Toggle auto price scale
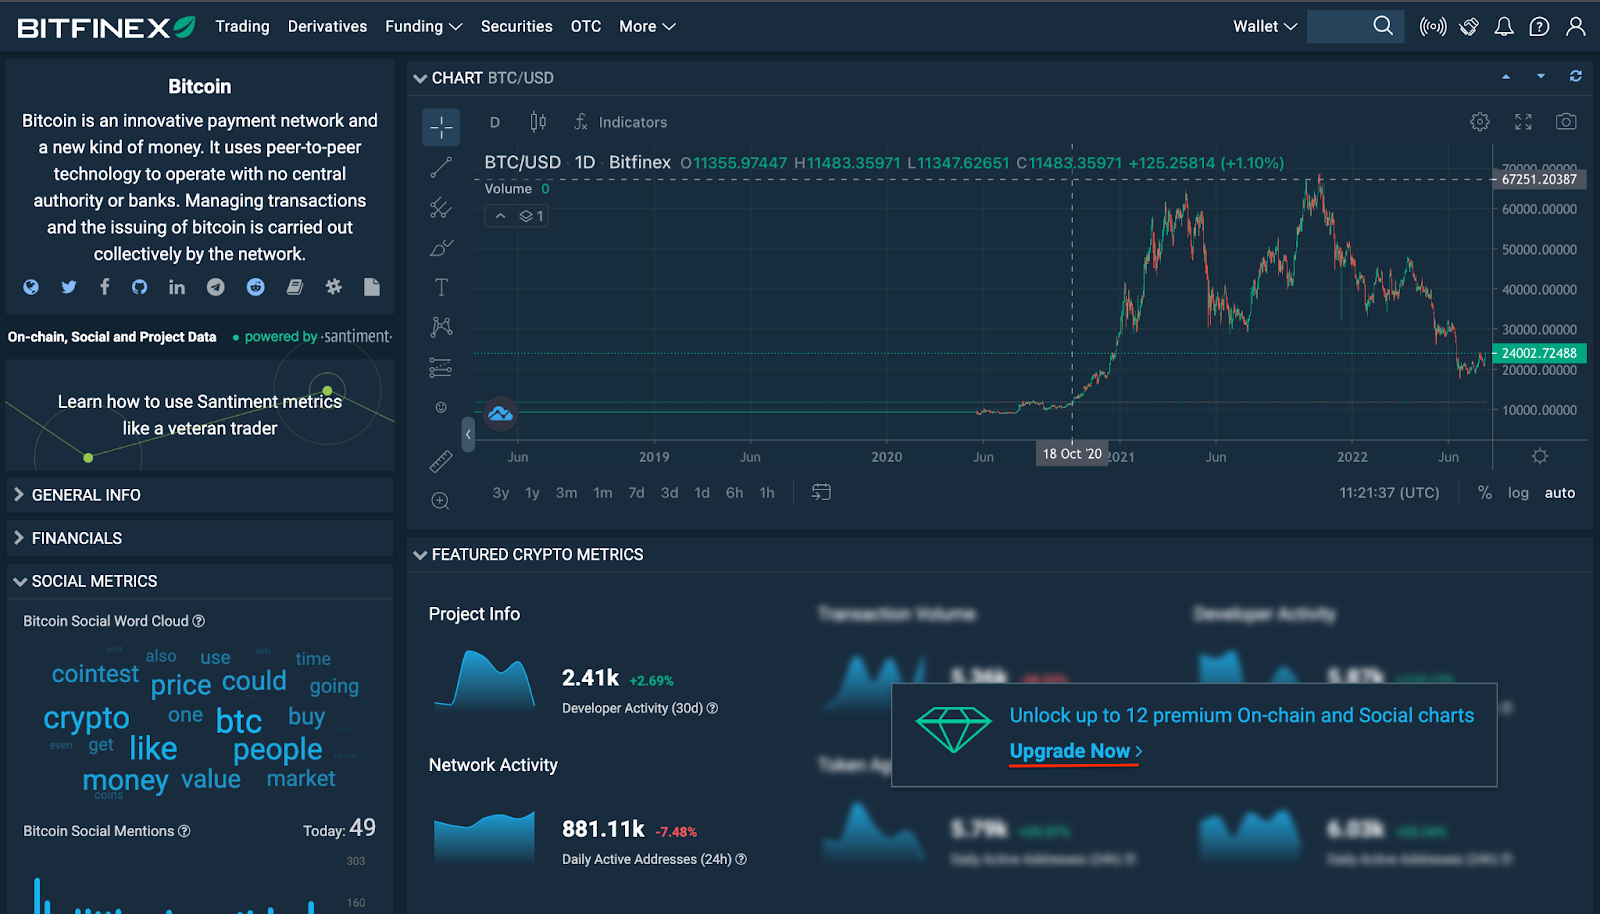 (x=1560, y=493)
